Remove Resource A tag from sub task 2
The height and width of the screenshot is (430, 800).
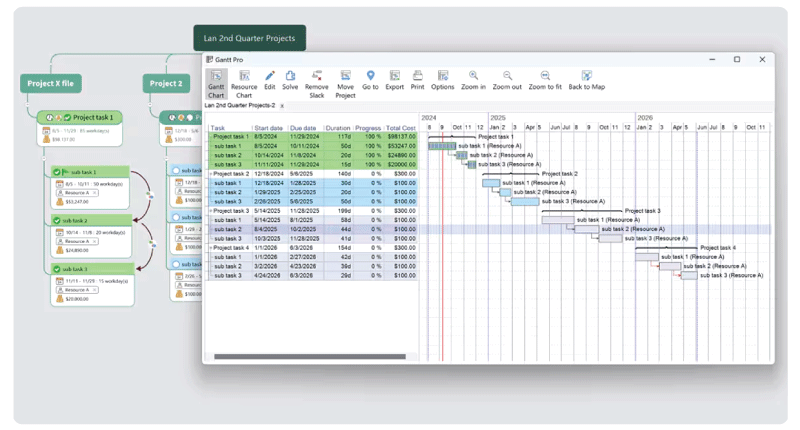pyautogui.click(x=94, y=241)
